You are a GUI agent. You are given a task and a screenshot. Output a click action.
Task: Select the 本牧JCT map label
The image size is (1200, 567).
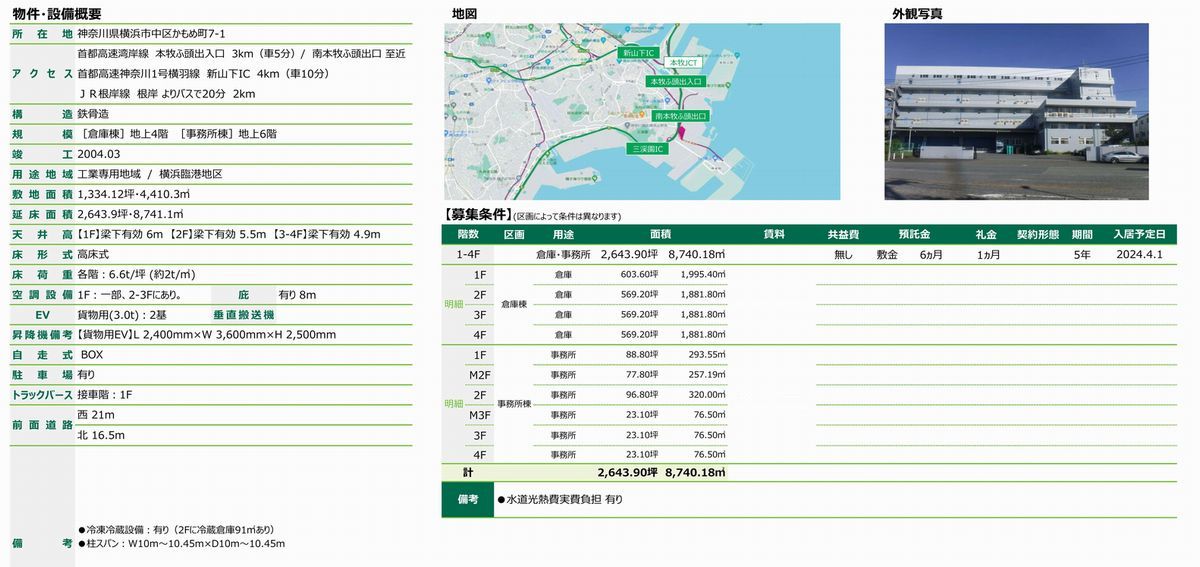tap(685, 63)
